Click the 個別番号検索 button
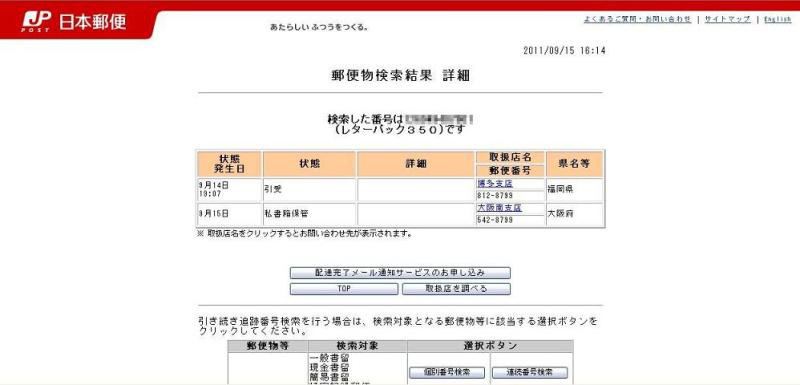This screenshot has height=385, width=800. pyautogui.click(x=447, y=372)
